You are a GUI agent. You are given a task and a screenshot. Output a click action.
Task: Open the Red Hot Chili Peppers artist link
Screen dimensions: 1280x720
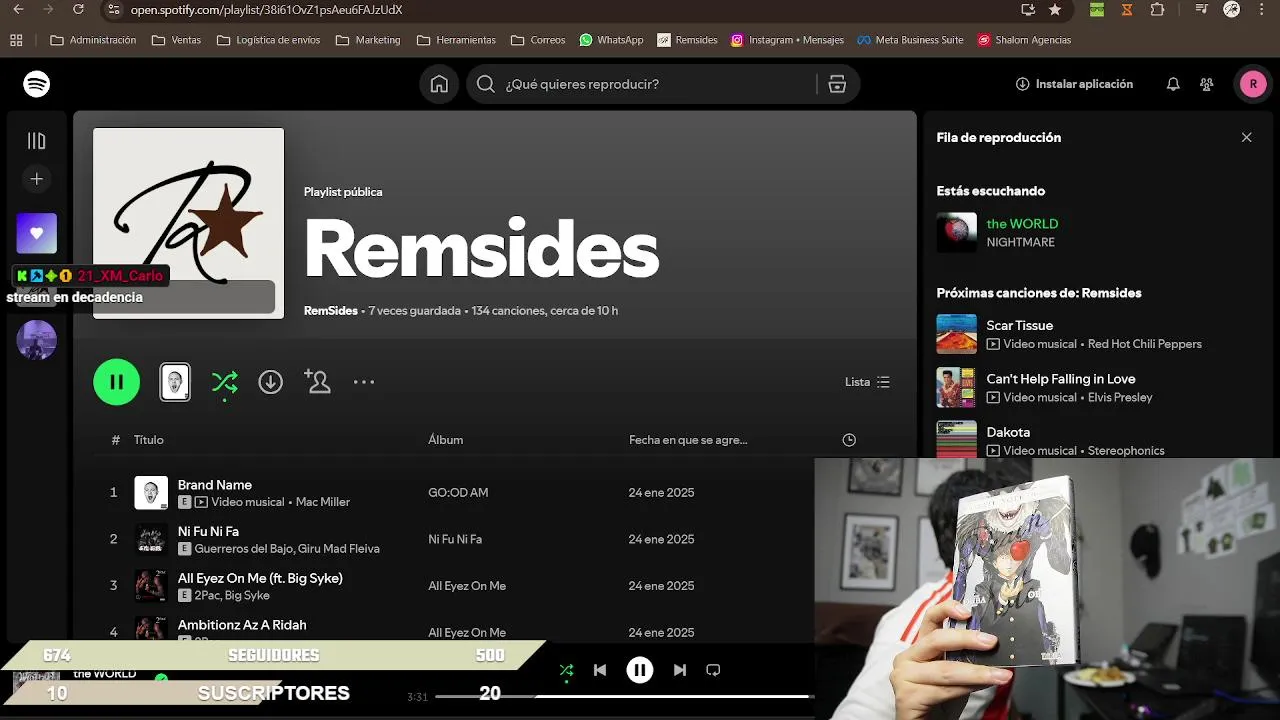[1145, 344]
